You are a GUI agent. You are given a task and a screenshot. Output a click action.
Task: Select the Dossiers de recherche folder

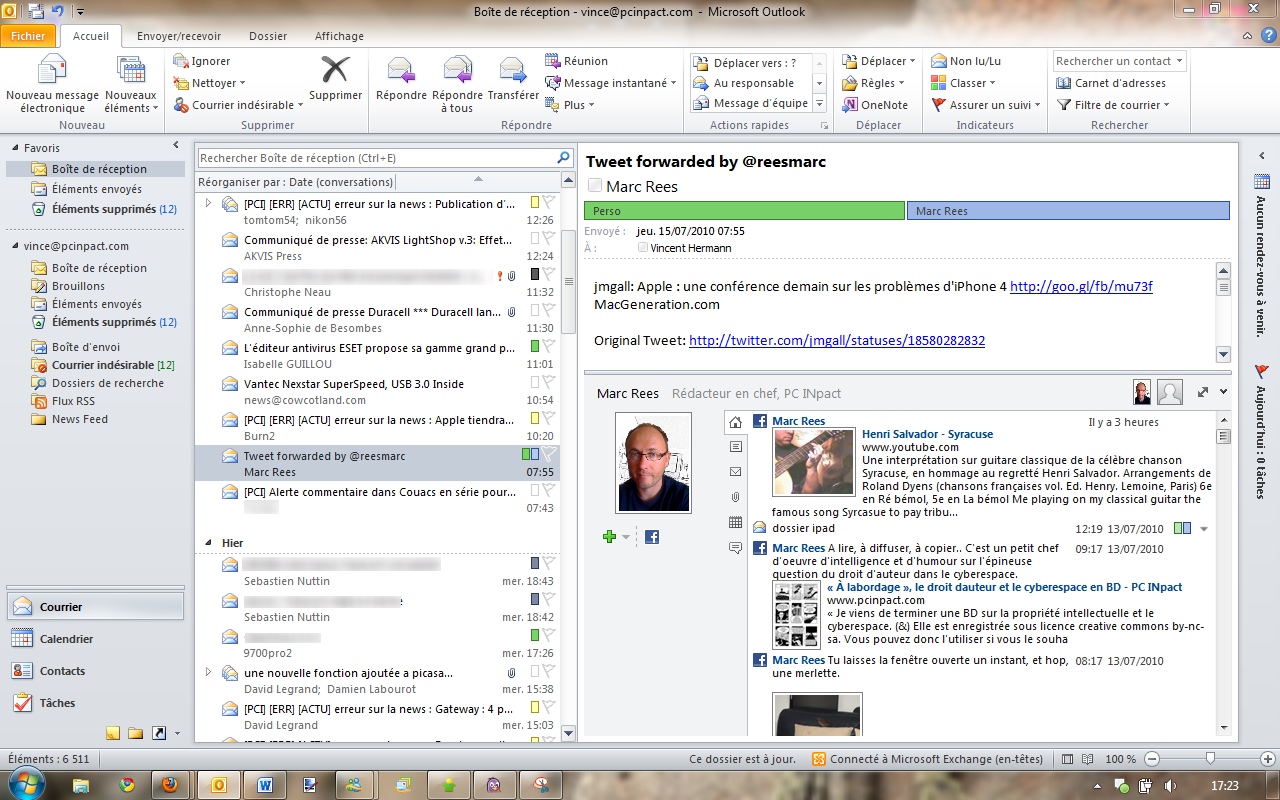107,383
